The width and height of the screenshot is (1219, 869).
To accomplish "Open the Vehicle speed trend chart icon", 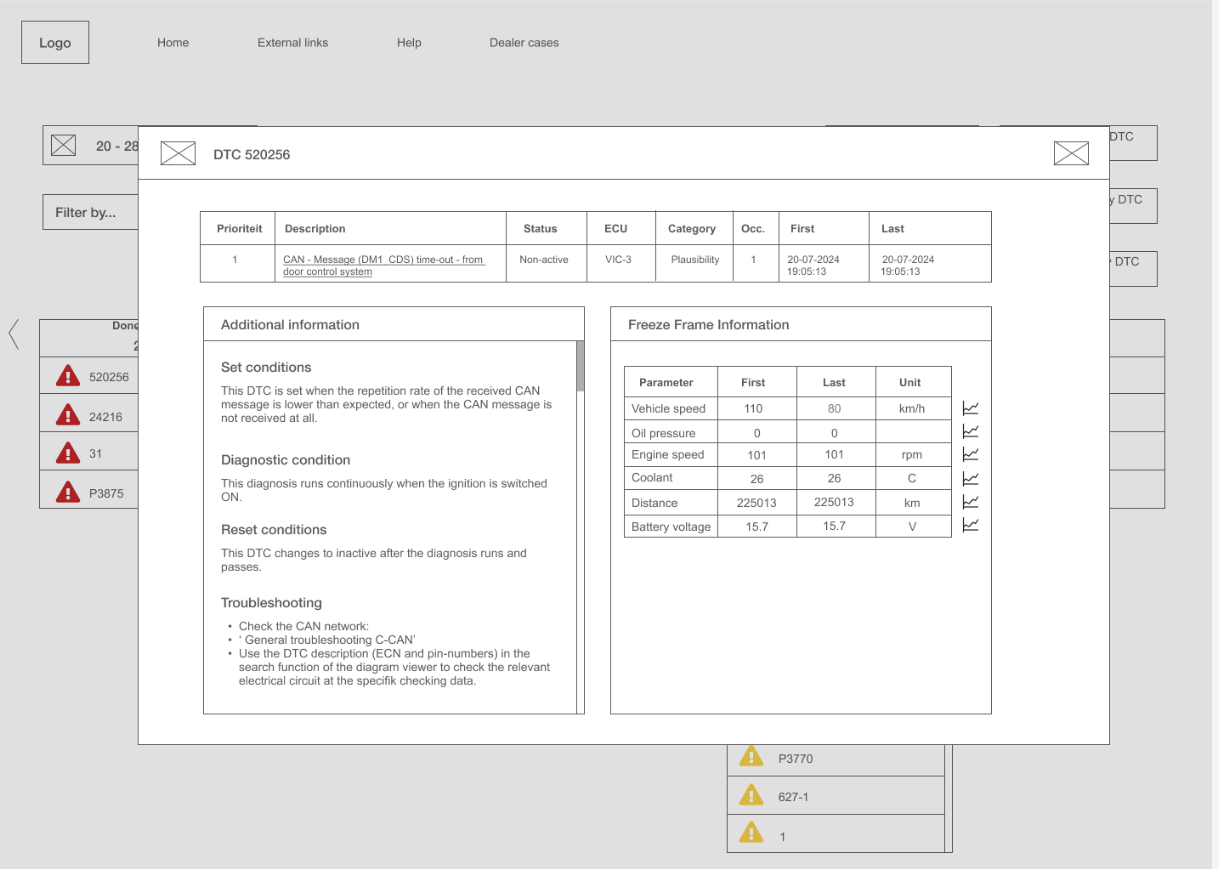I will pyautogui.click(x=970, y=408).
